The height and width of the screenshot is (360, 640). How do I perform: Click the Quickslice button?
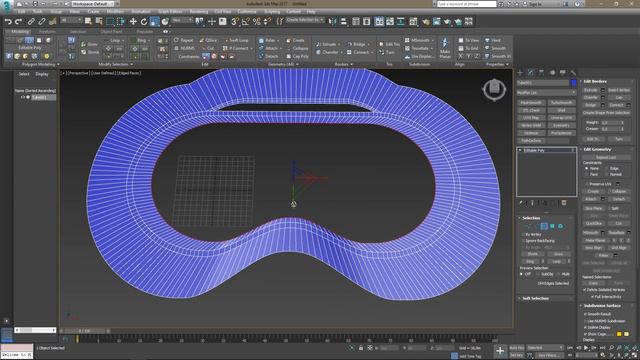(593, 223)
